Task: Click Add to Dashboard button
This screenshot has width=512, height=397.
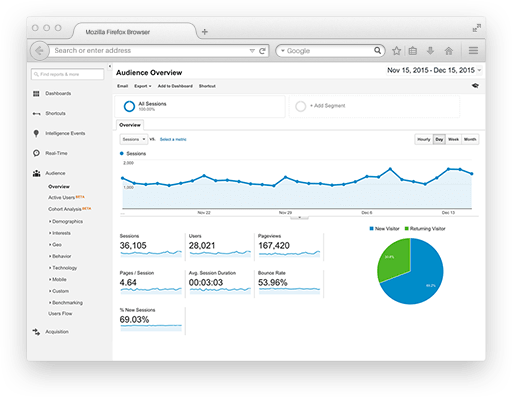Action: (175, 86)
